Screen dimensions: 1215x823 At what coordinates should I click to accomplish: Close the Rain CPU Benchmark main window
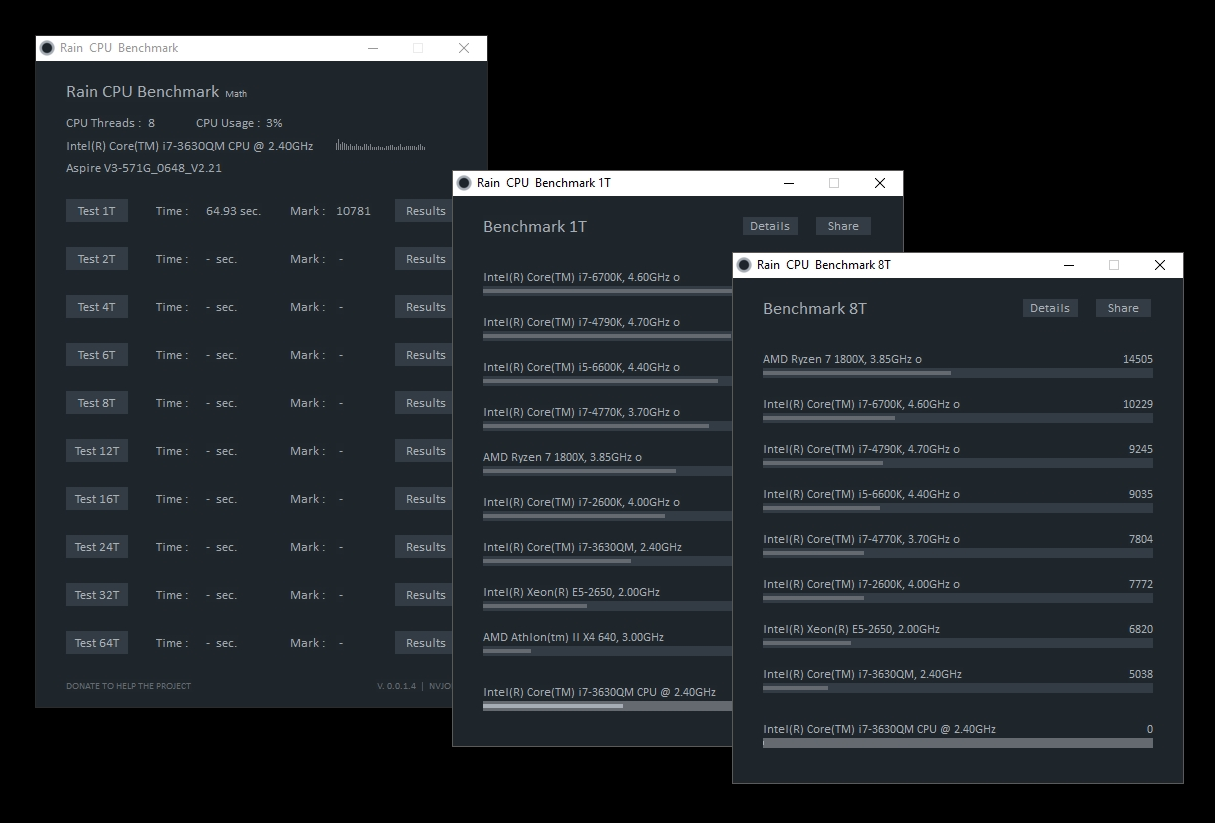[x=464, y=48]
